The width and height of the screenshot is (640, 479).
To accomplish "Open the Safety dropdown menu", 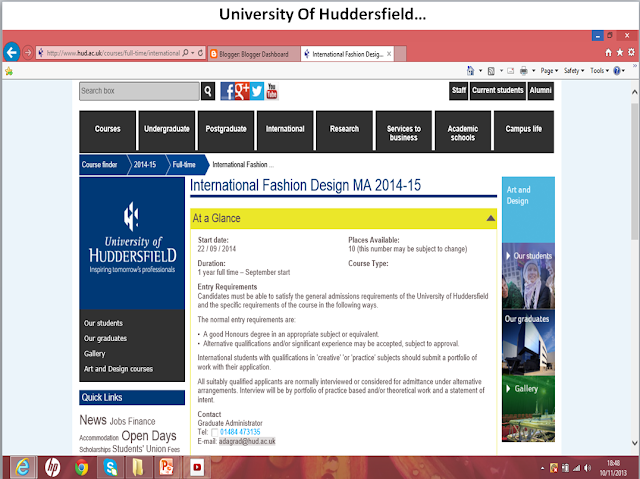I will [574, 71].
